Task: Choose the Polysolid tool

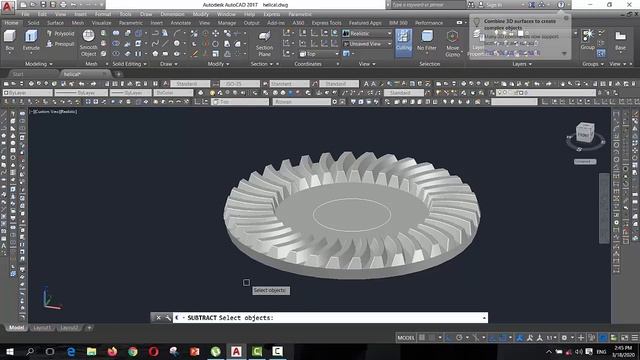Action: coord(60,33)
